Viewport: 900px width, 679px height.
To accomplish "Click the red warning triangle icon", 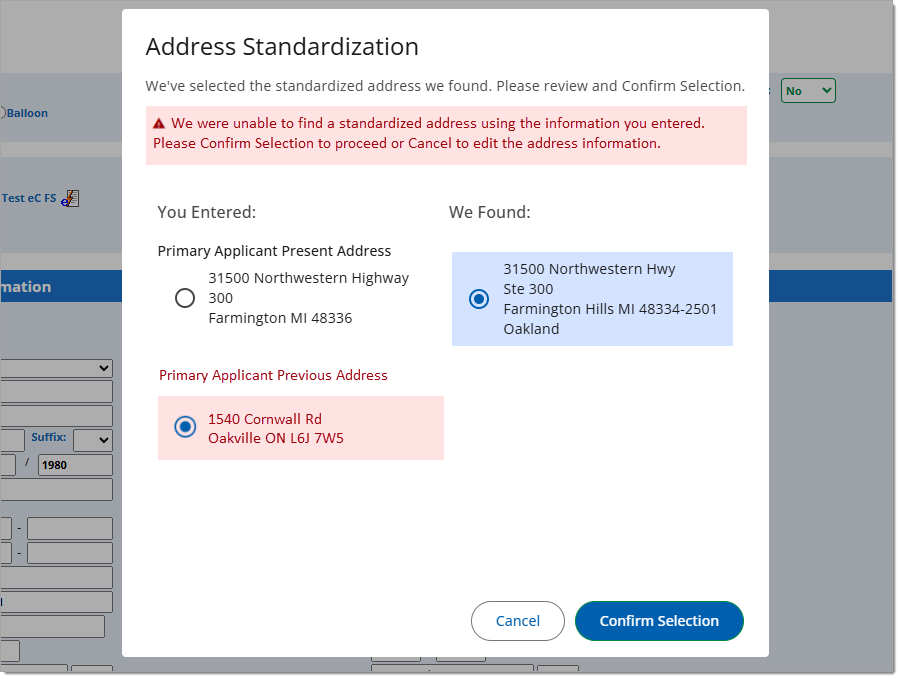I will click(159, 124).
